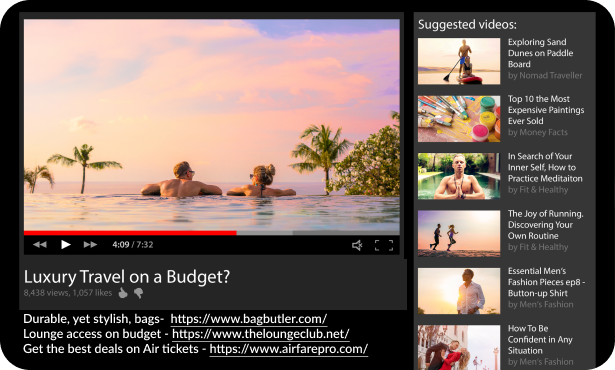Open fullscreen mode via corner-brackets icon
Viewport: 615px width, 370px height.
point(384,245)
